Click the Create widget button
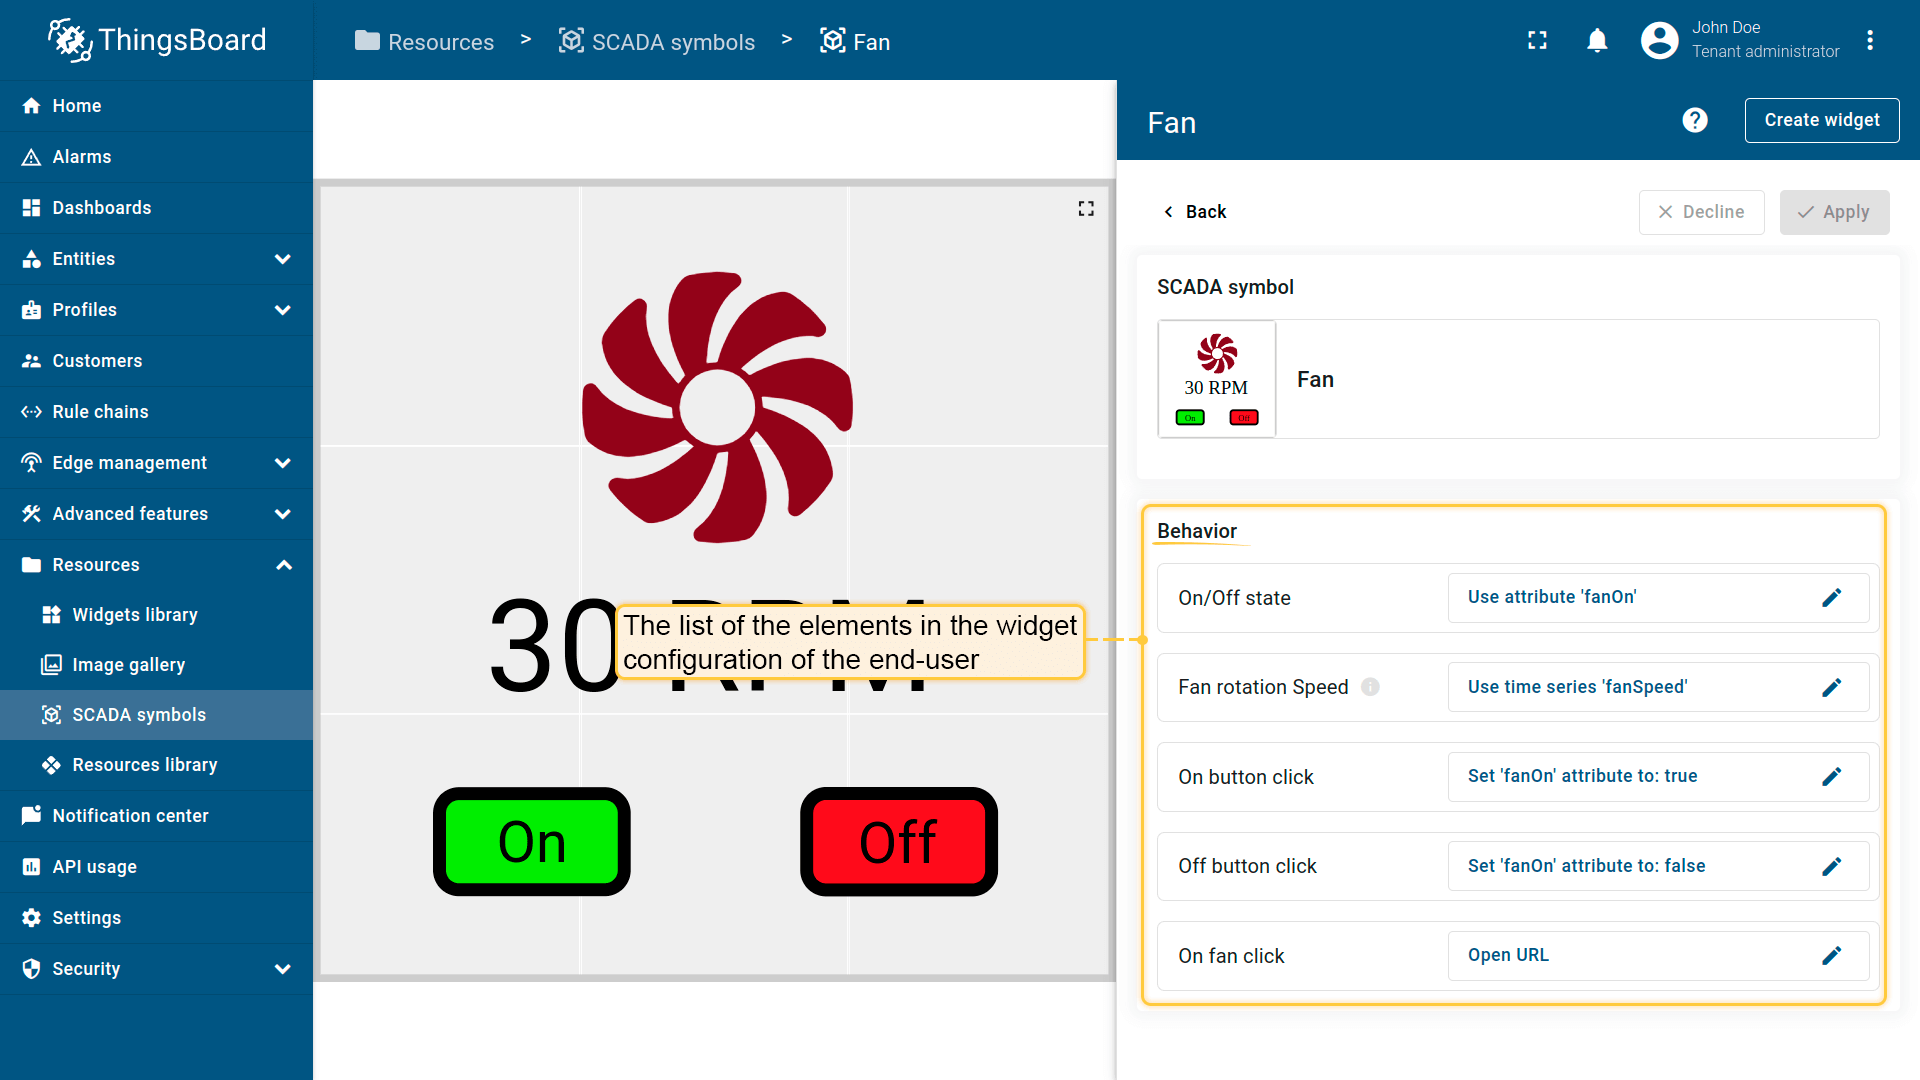Screen dimensions: 1920x1080 pos(1821,120)
